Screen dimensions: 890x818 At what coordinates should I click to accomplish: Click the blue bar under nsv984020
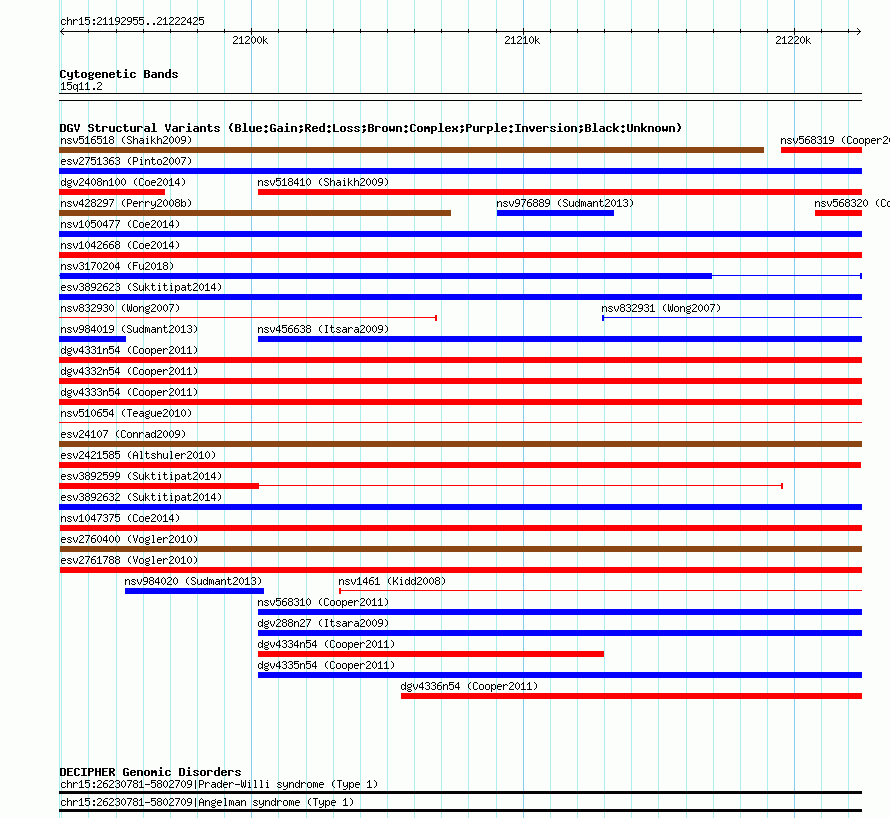click(194, 592)
